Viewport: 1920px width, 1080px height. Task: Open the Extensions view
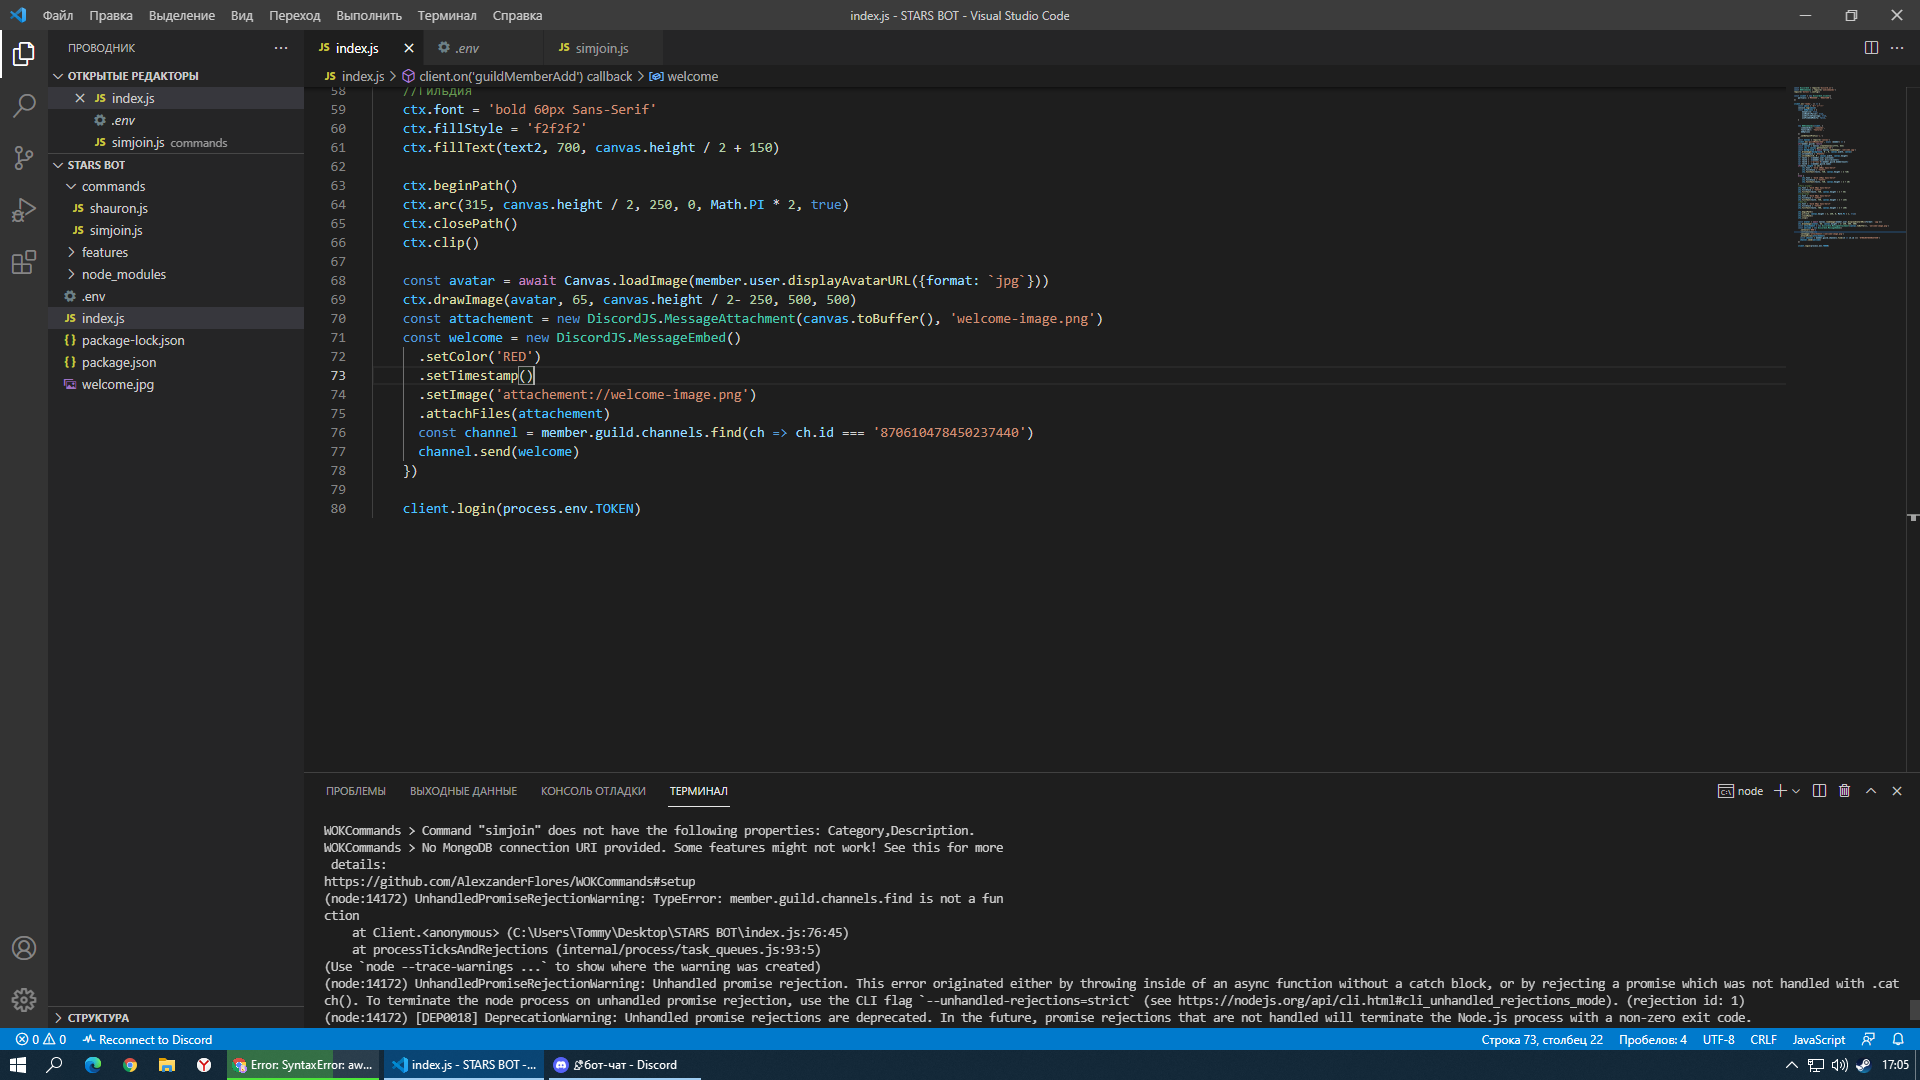click(x=24, y=263)
